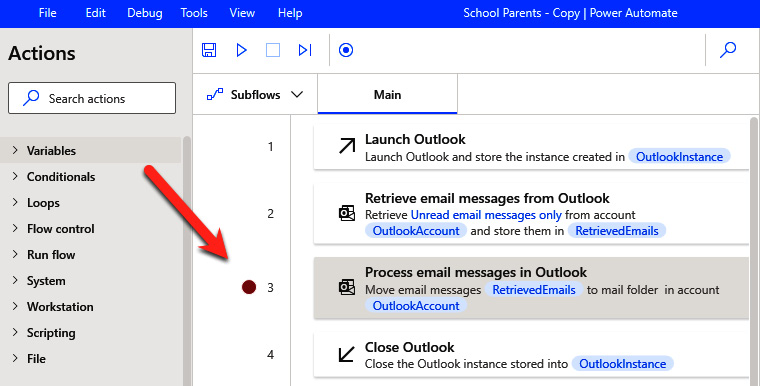760x386 pixels.
Task: Click line number 2 in the gutter
Action: click(x=270, y=213)
